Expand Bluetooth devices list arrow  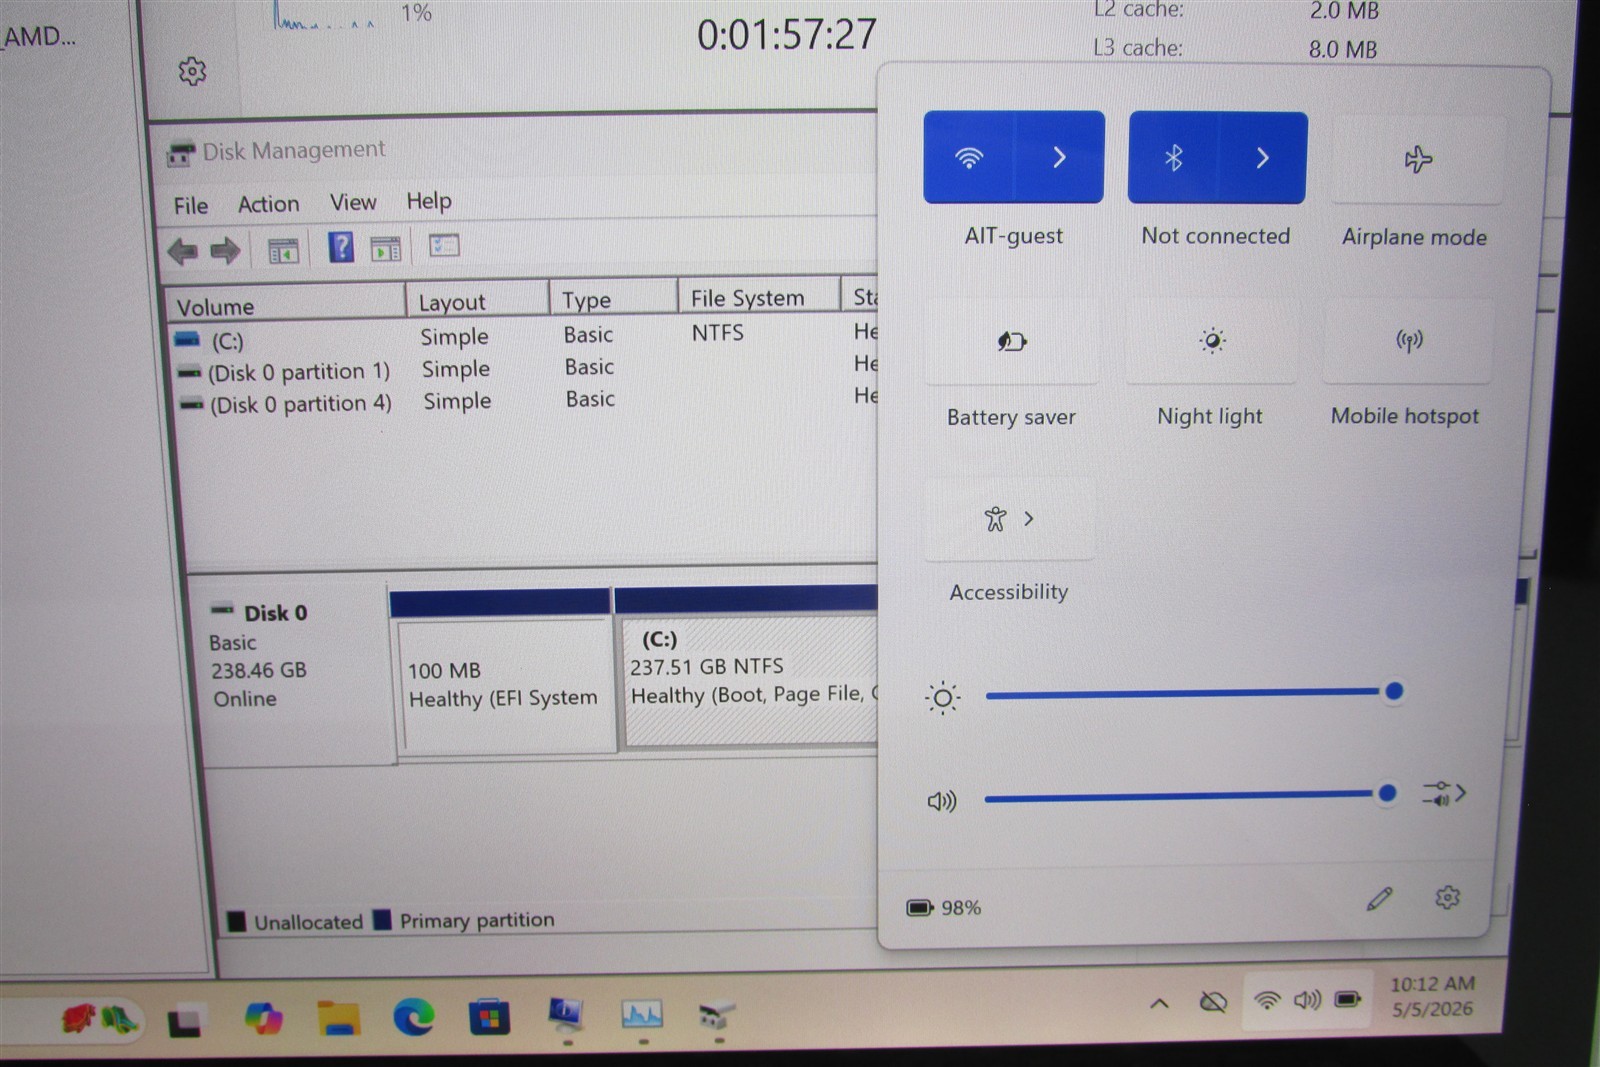pyautogui.click(x=1263, y=158)
